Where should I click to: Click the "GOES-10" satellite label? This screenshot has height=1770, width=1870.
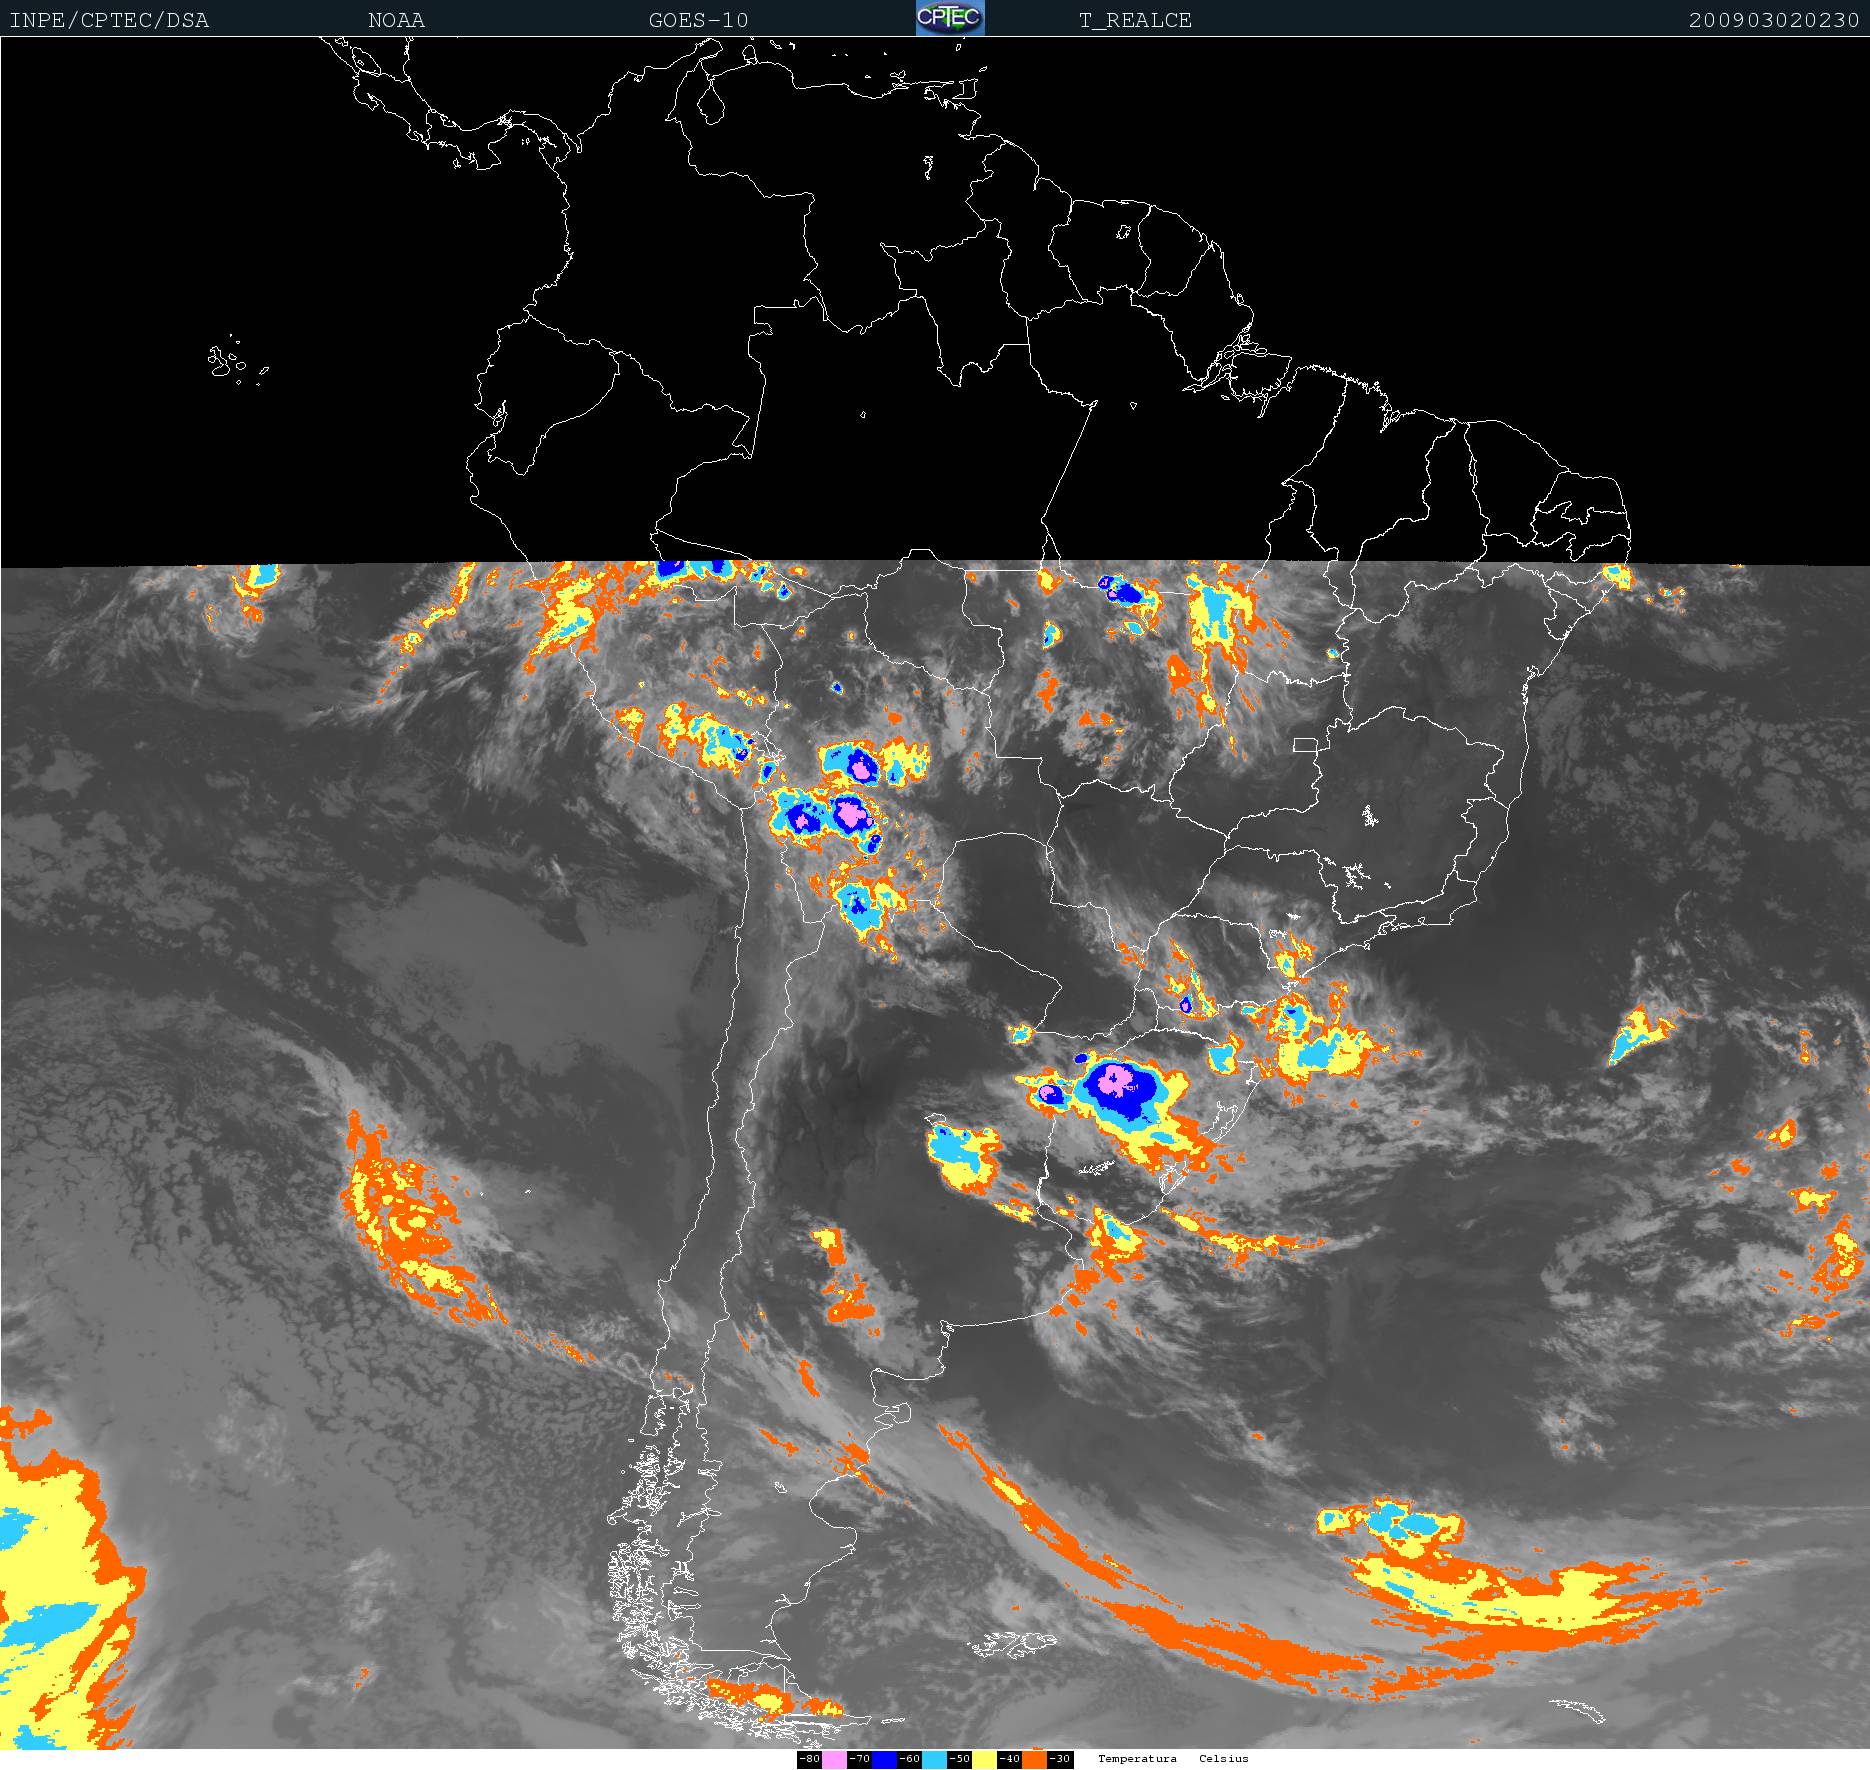[x=698, y=20]
